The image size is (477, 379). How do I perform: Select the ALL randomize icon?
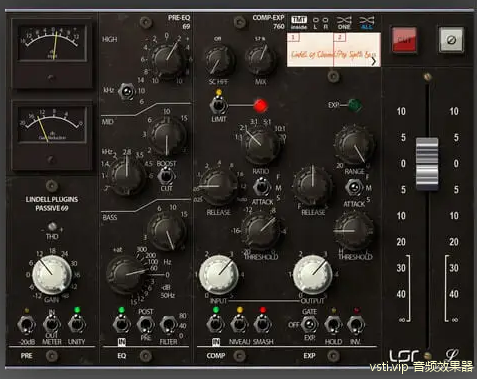367,23
